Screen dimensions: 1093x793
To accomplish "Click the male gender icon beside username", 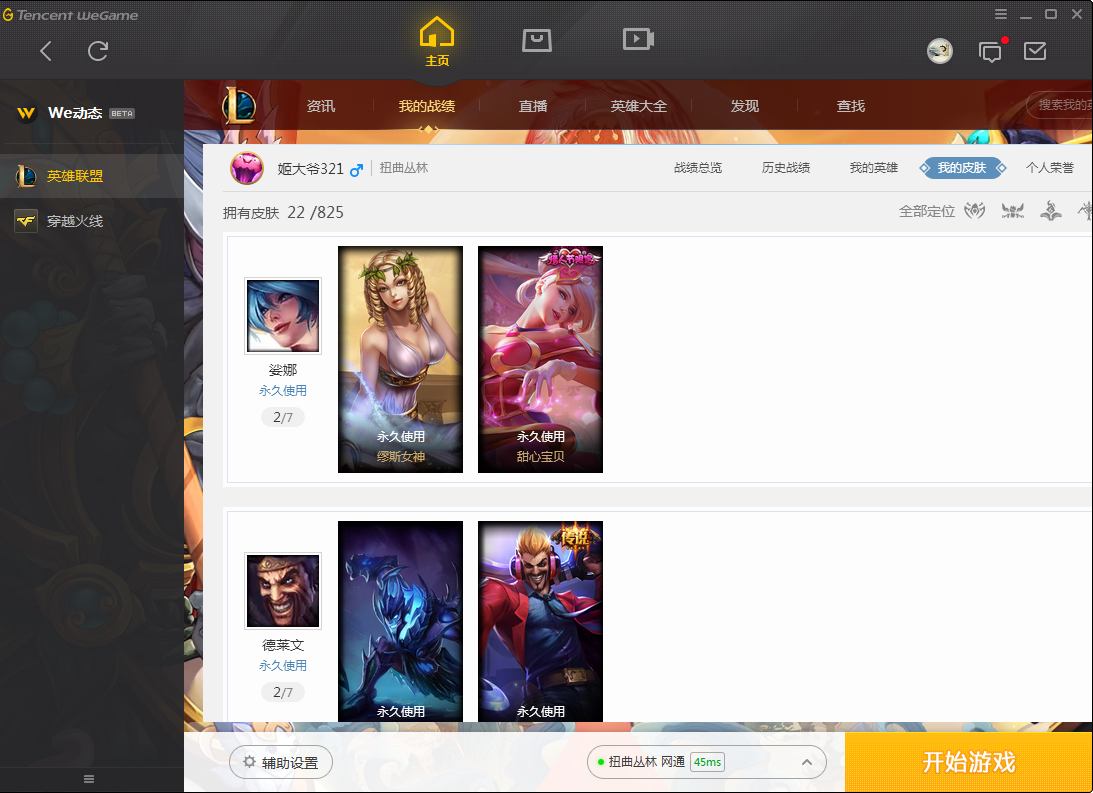I will pos(356,169).
